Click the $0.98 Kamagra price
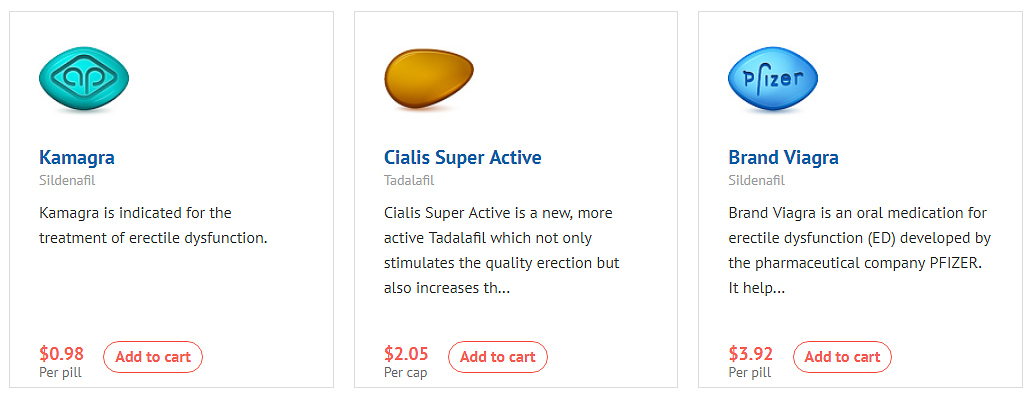1034x399 pixels. (x=61, y=353)
